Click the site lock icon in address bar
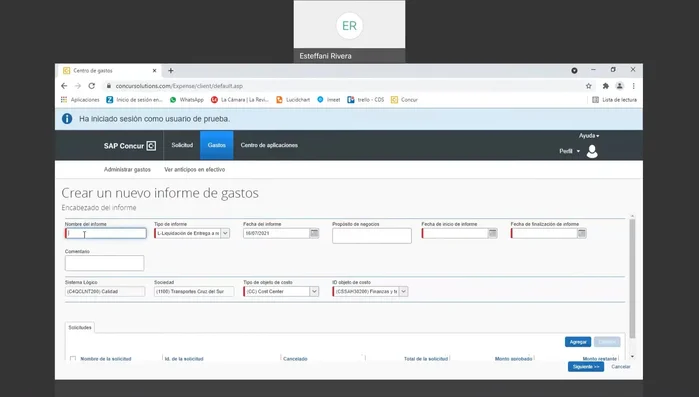The image size is (699, 397). coord(108,86)
